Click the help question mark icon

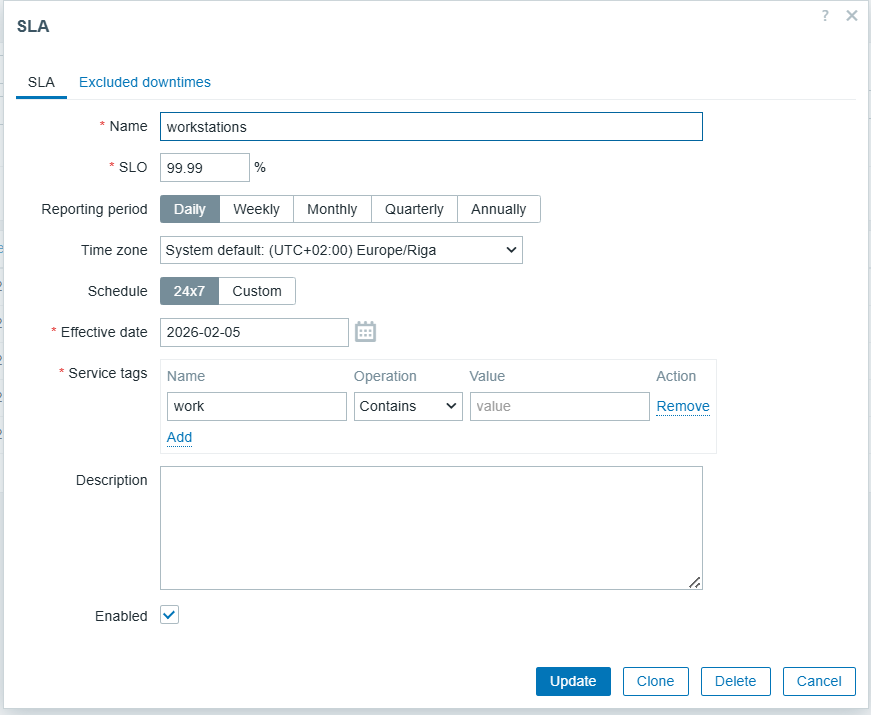[825, 15]
